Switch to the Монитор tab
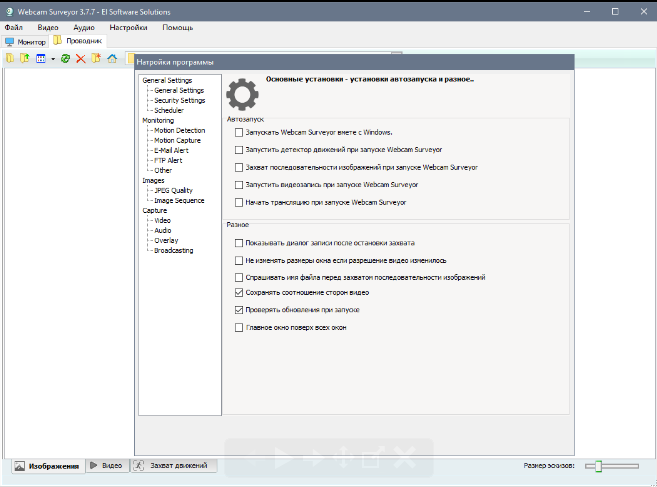This screenshot has width=657, height=487. pos(25,42)
